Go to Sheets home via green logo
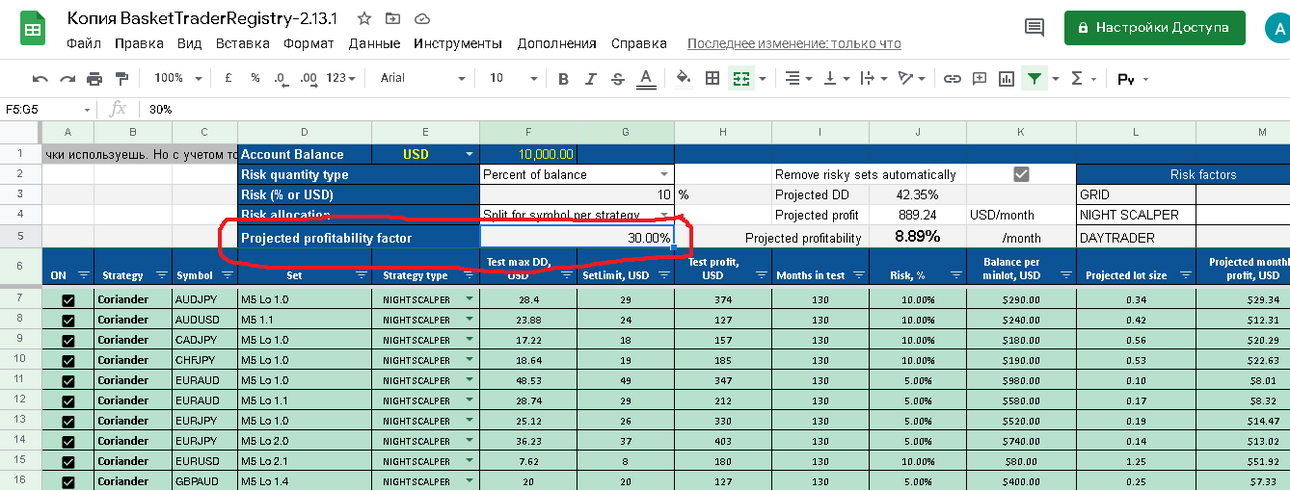 (32, 28)
